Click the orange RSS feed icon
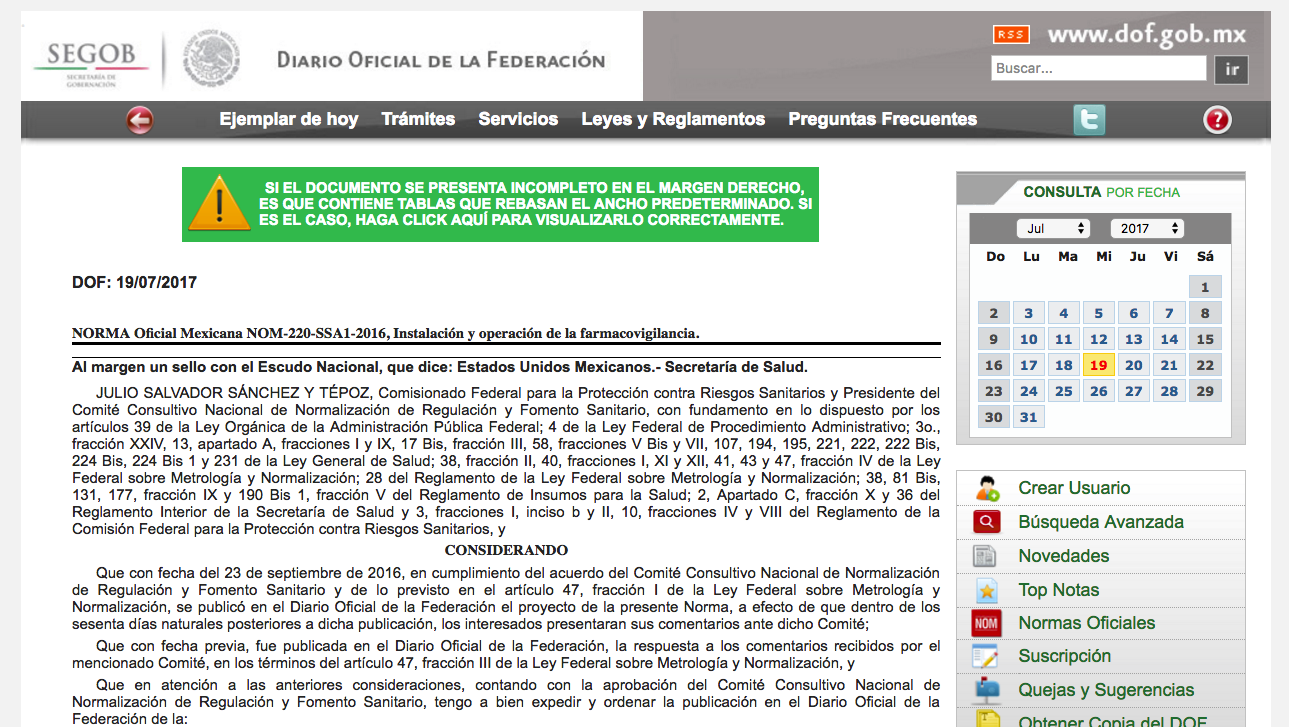This screenshot has height=727, width=1289. click(1010, 35)
